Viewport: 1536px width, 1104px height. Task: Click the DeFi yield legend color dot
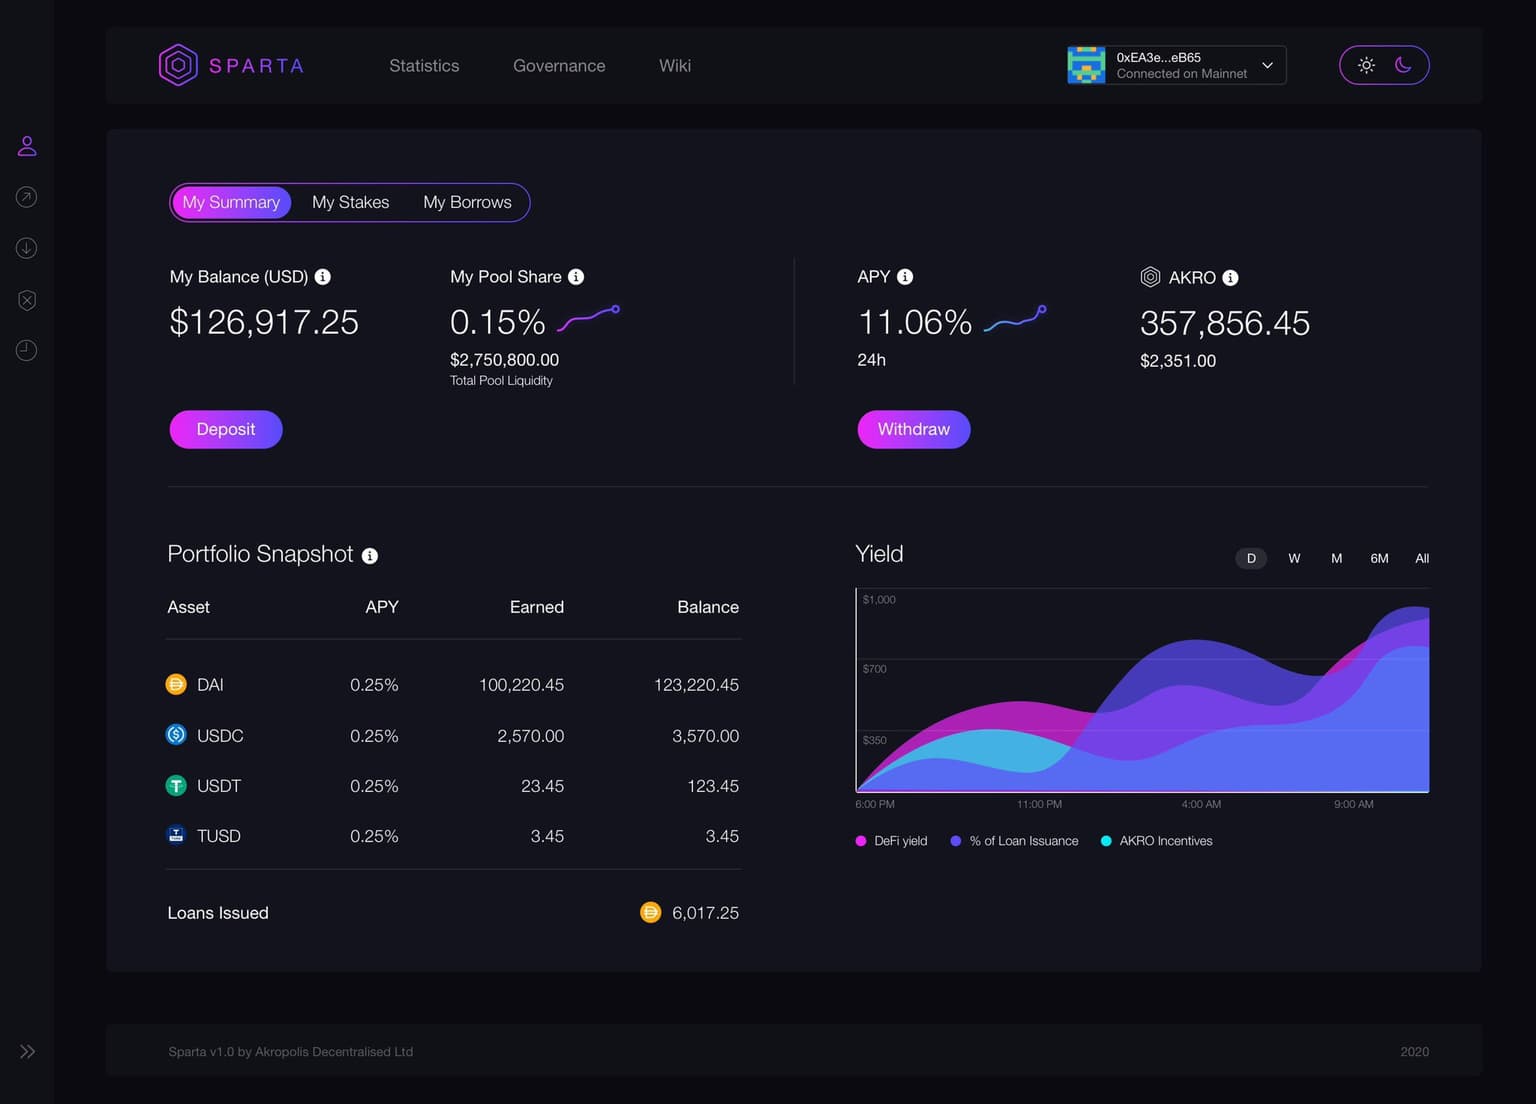(x=861, y=841)
